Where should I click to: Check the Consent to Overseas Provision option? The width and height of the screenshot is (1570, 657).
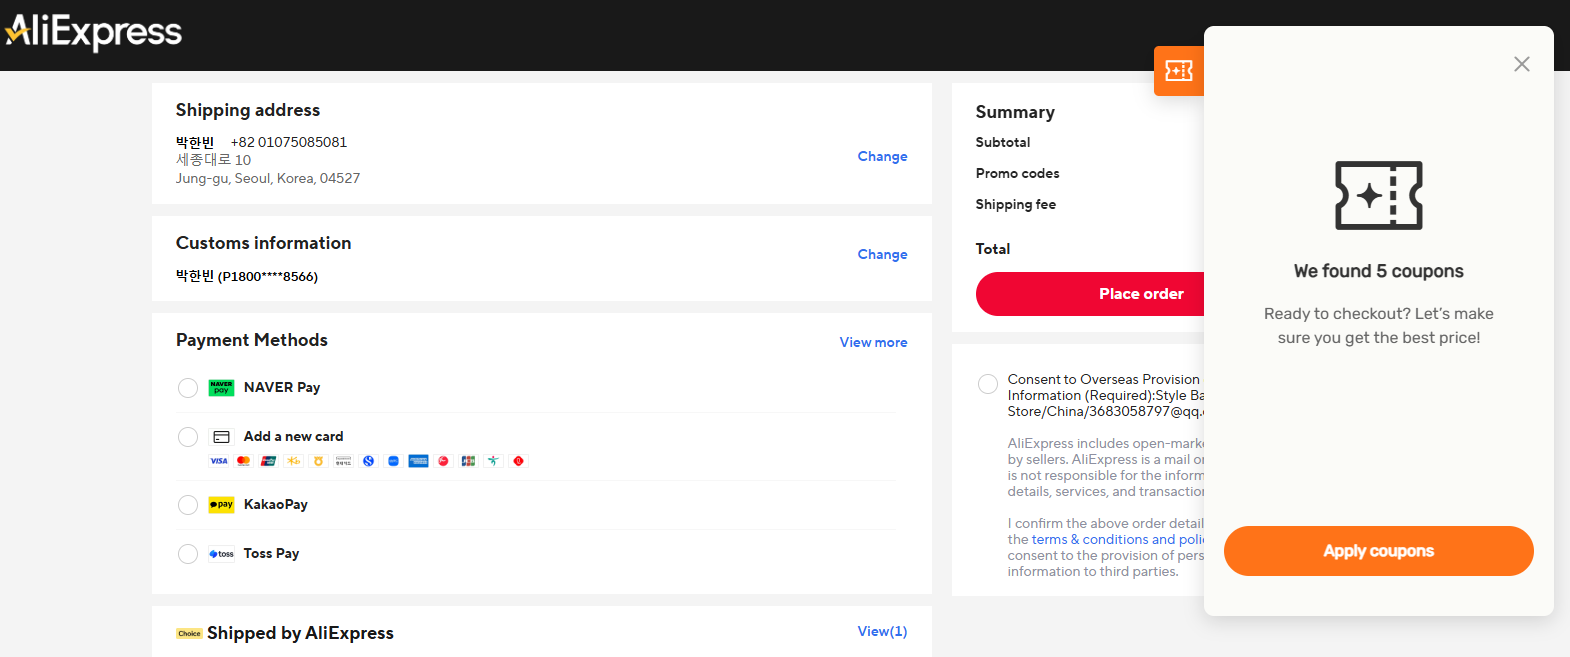(x=988, y=384)
